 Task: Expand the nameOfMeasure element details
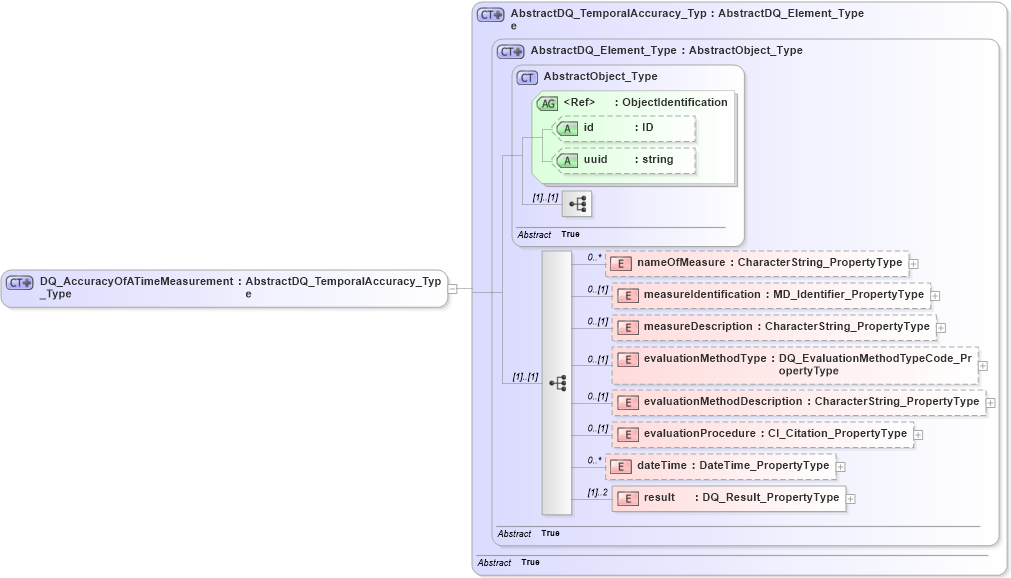pos(913,262)
